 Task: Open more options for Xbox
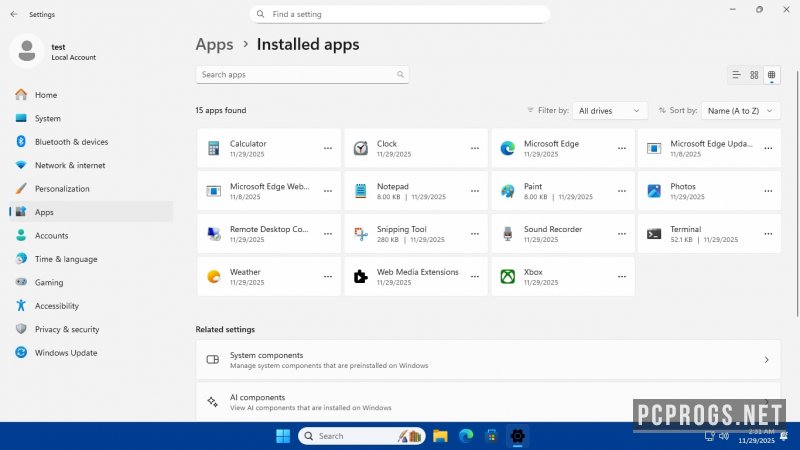click(x=622, y=277)
